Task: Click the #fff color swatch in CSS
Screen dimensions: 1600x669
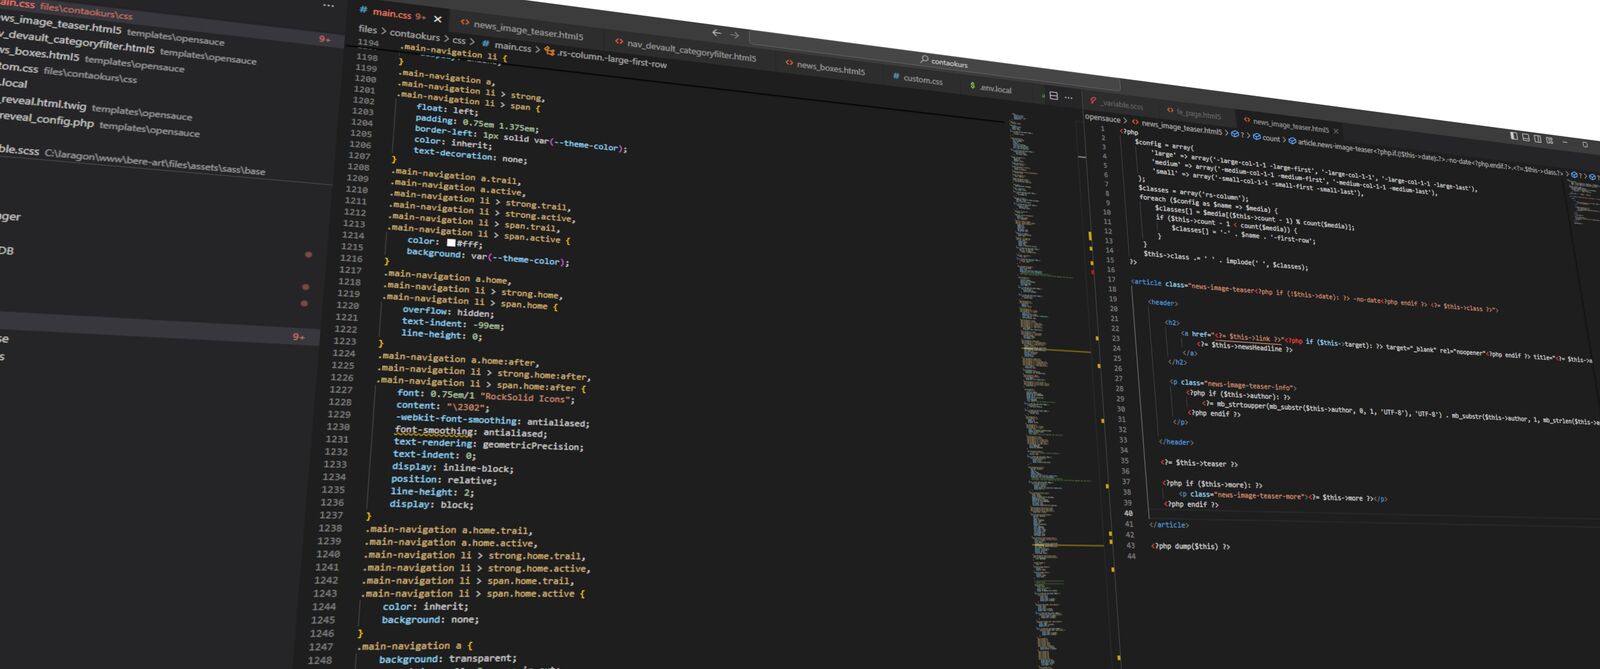Action: [451, 243]
